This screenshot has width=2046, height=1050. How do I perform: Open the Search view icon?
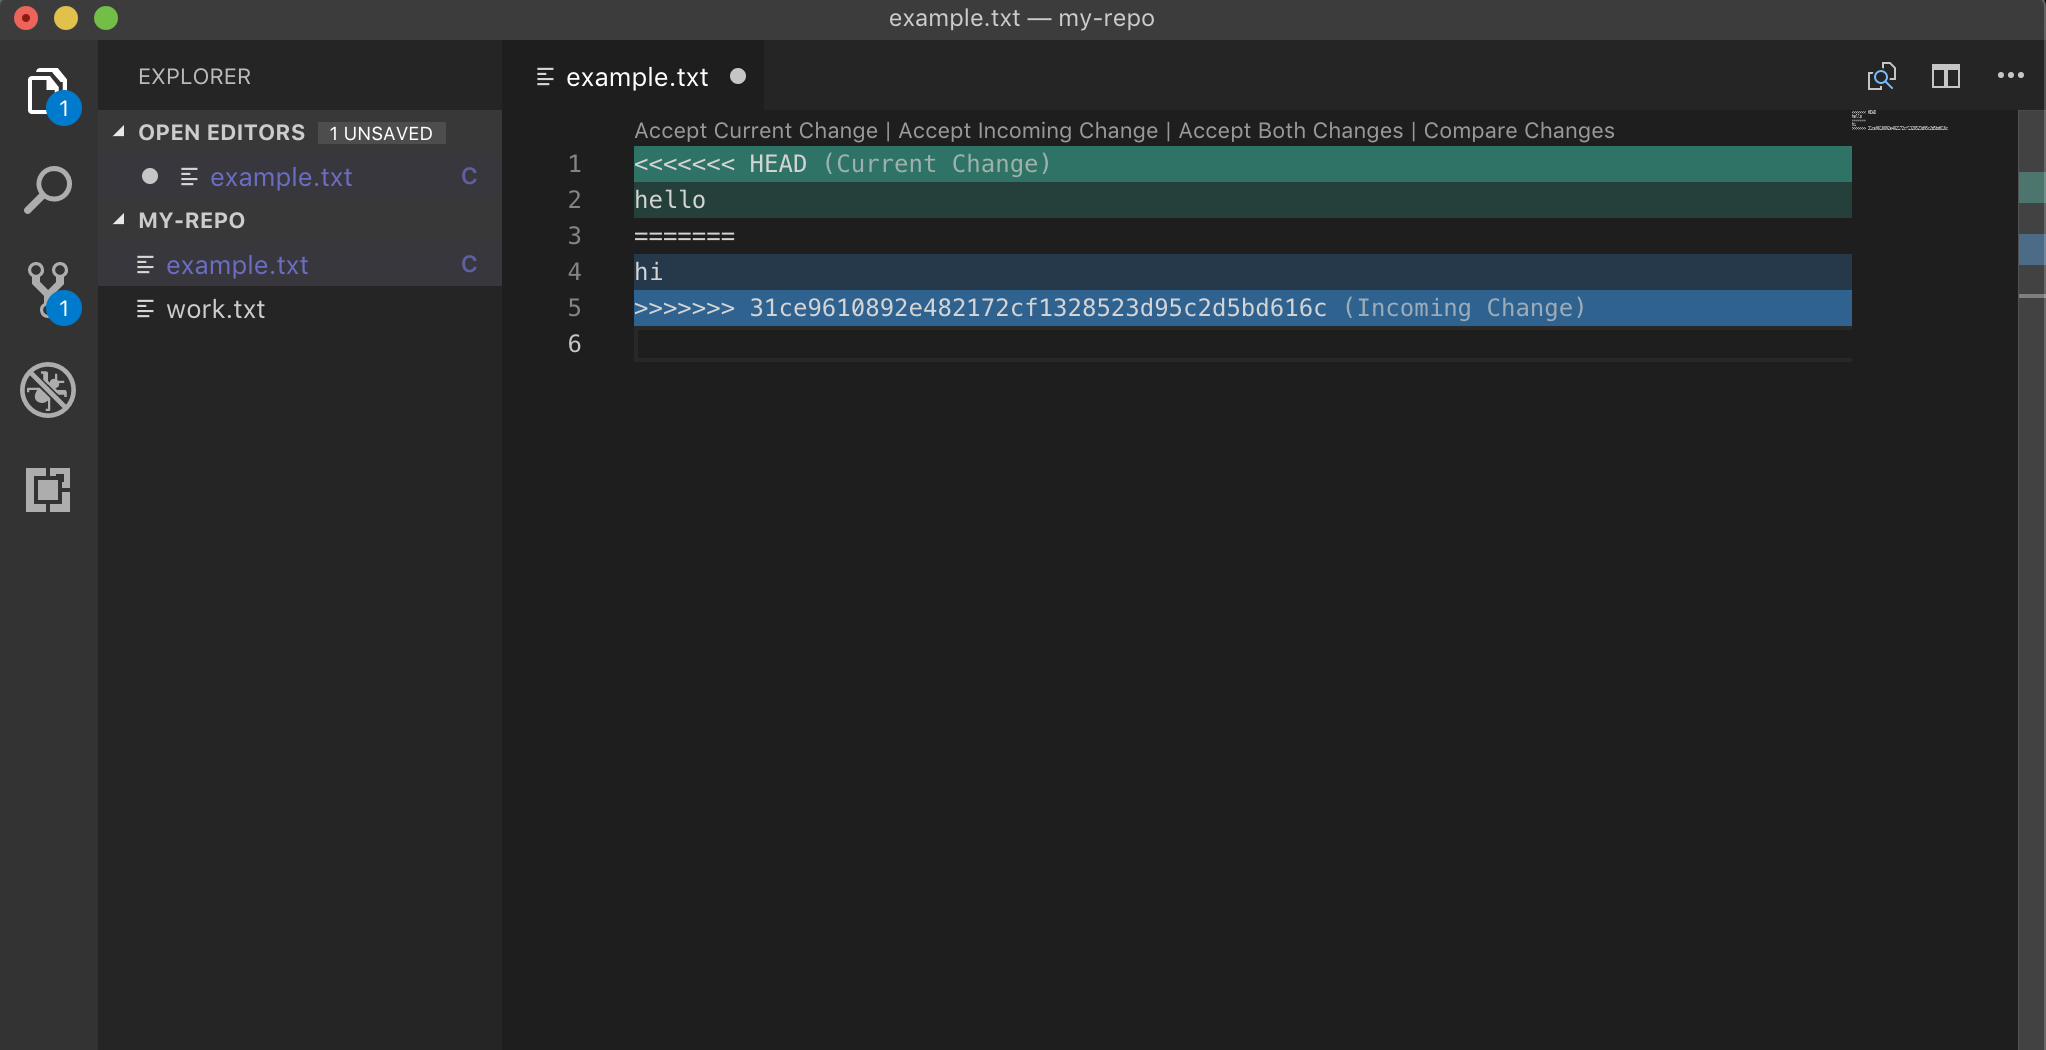coord(47,190)
